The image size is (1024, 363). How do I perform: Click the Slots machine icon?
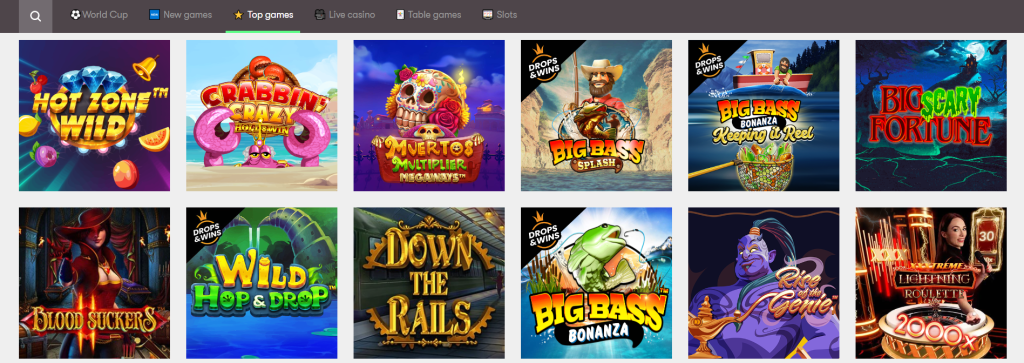[487, 14]
